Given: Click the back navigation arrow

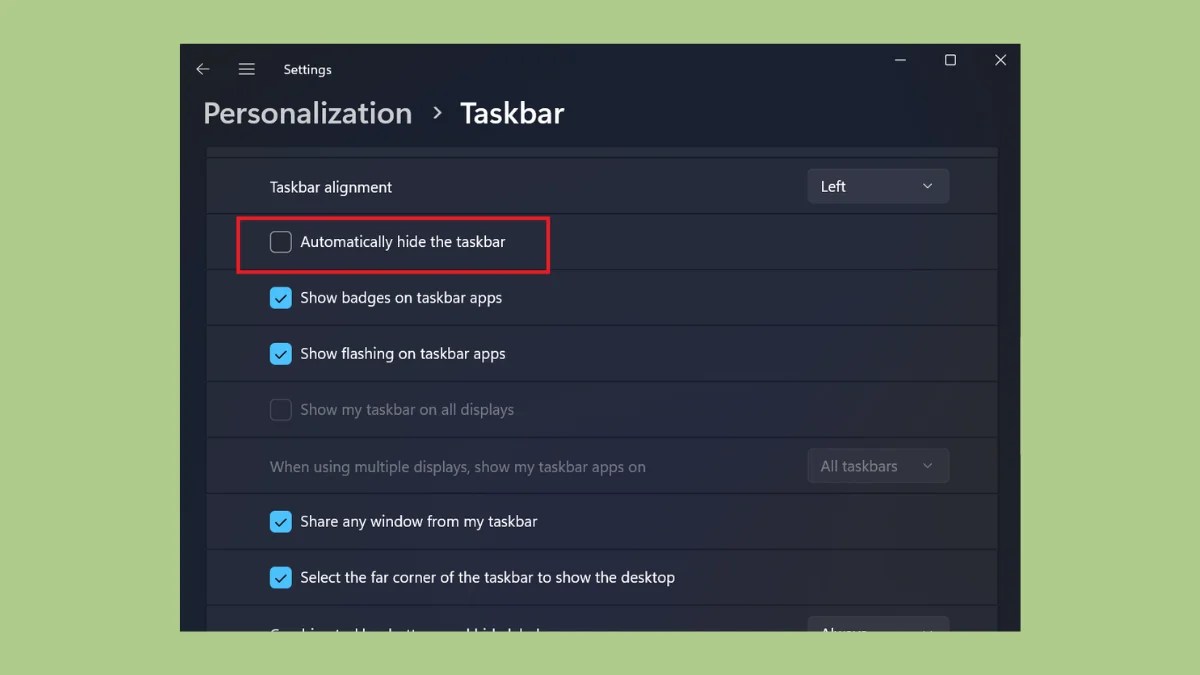Looking at the screenshot, I should click(203, 68).
